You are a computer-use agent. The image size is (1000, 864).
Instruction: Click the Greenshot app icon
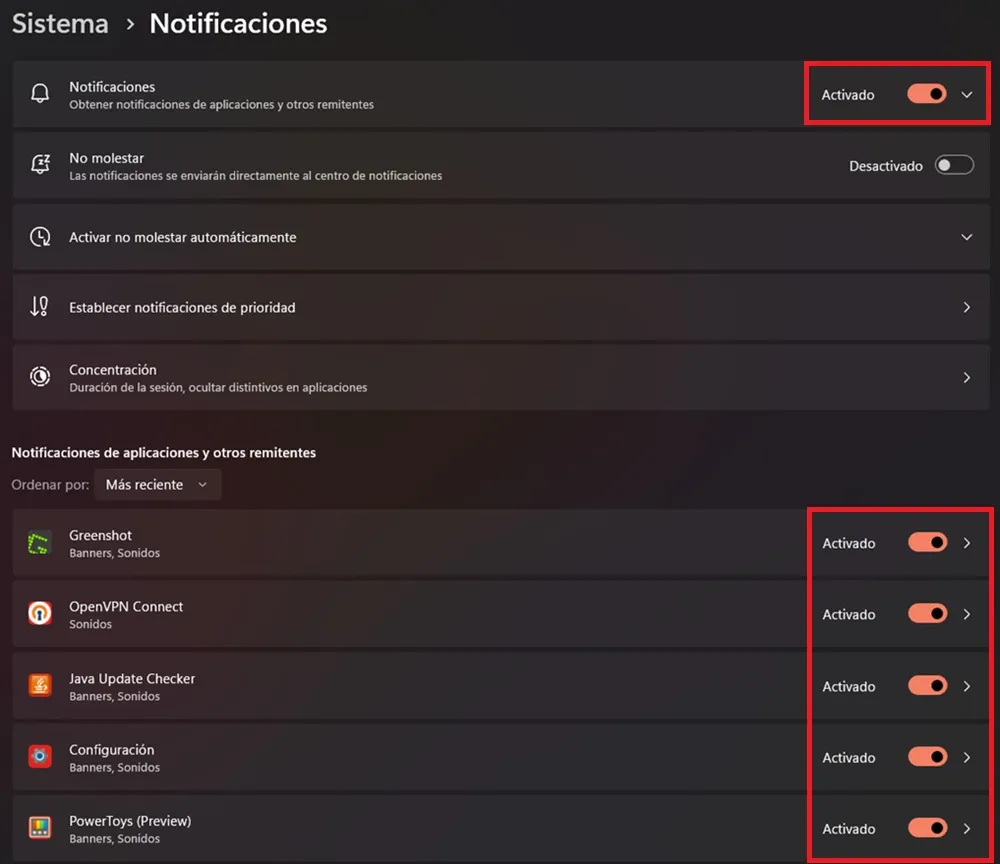pyautogui.click(x=40, y=543)
